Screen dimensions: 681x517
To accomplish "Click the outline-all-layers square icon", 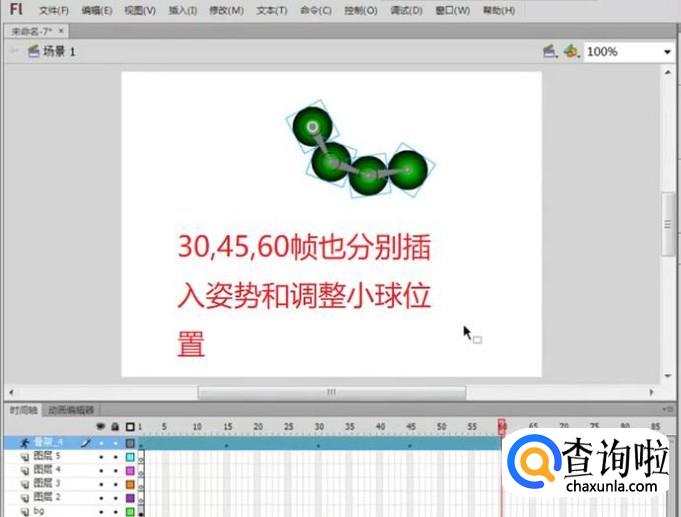I will pyautogui.click(x=130, y=427).
